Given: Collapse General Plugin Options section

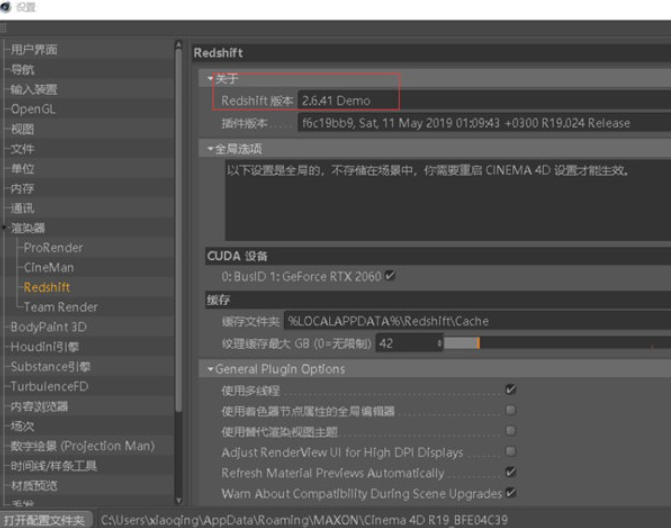Looking at the screenshot, I should pyautogui.click(x=210, y=369).
